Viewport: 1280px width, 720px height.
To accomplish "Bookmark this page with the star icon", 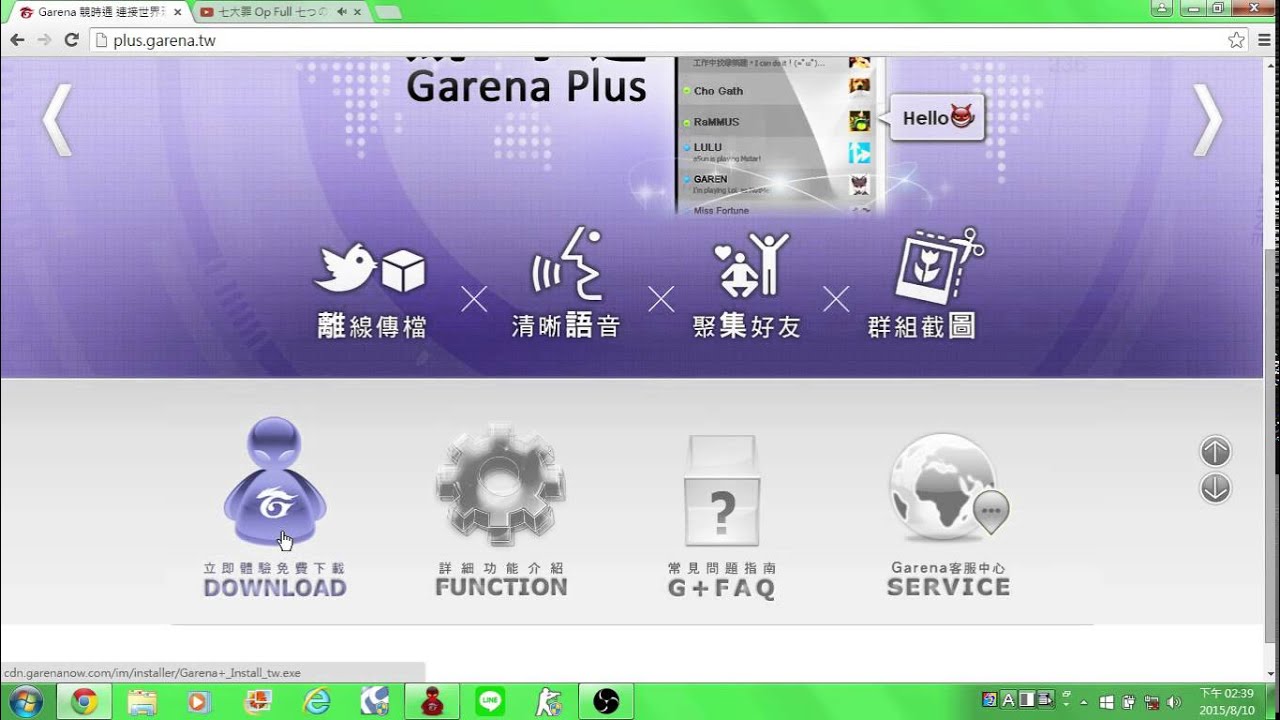I will click(1236, 40).
